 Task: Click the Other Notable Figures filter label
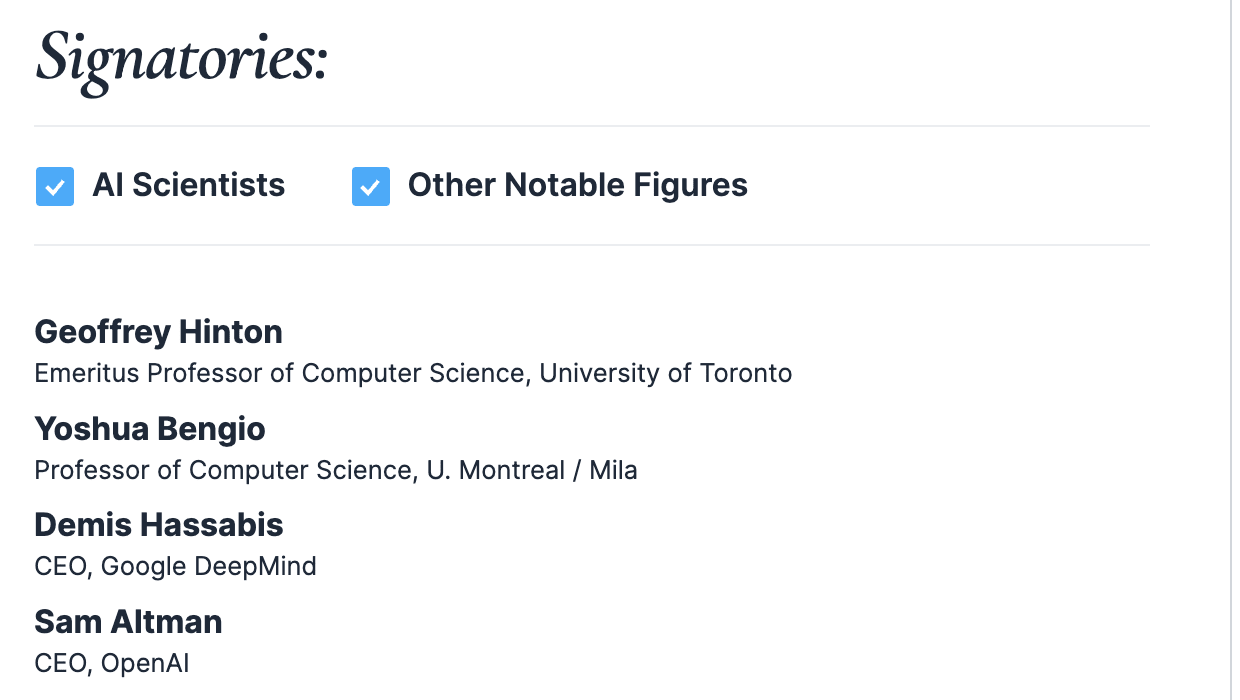pos(578,185)
